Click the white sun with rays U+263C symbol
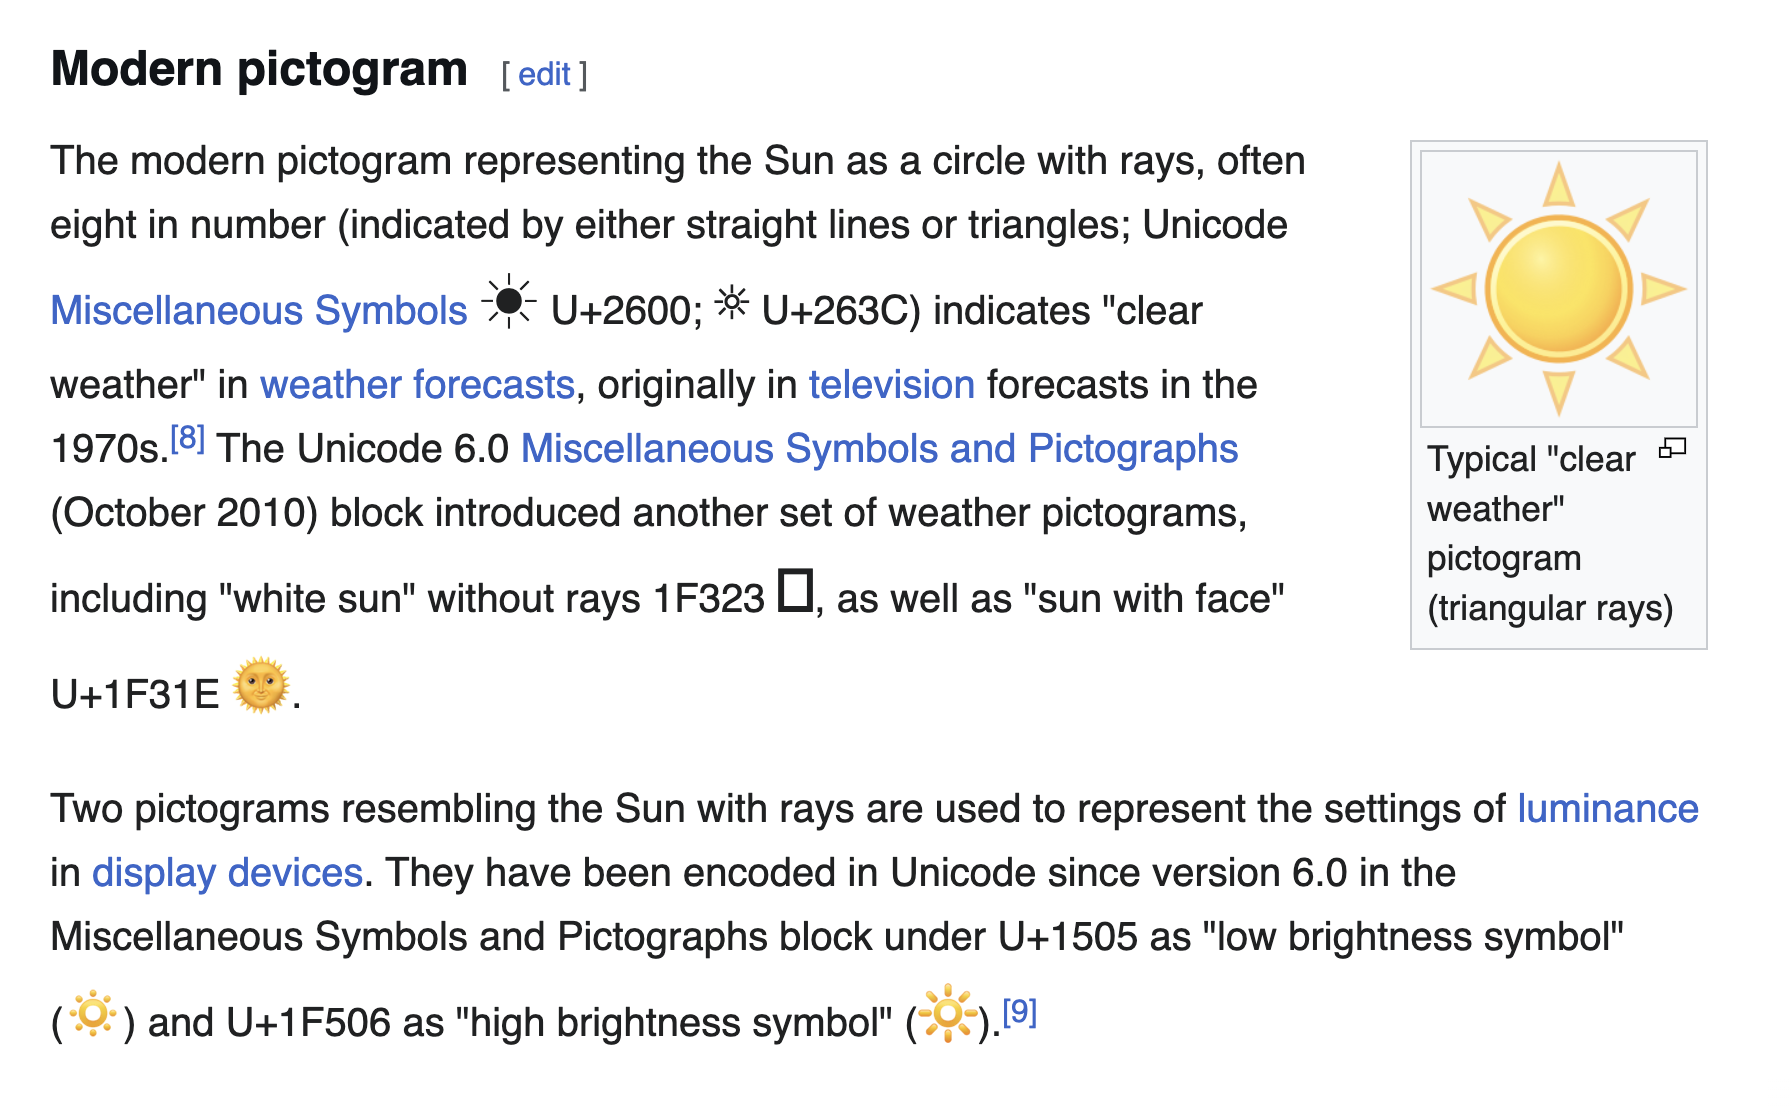 [x=732, y=302]
